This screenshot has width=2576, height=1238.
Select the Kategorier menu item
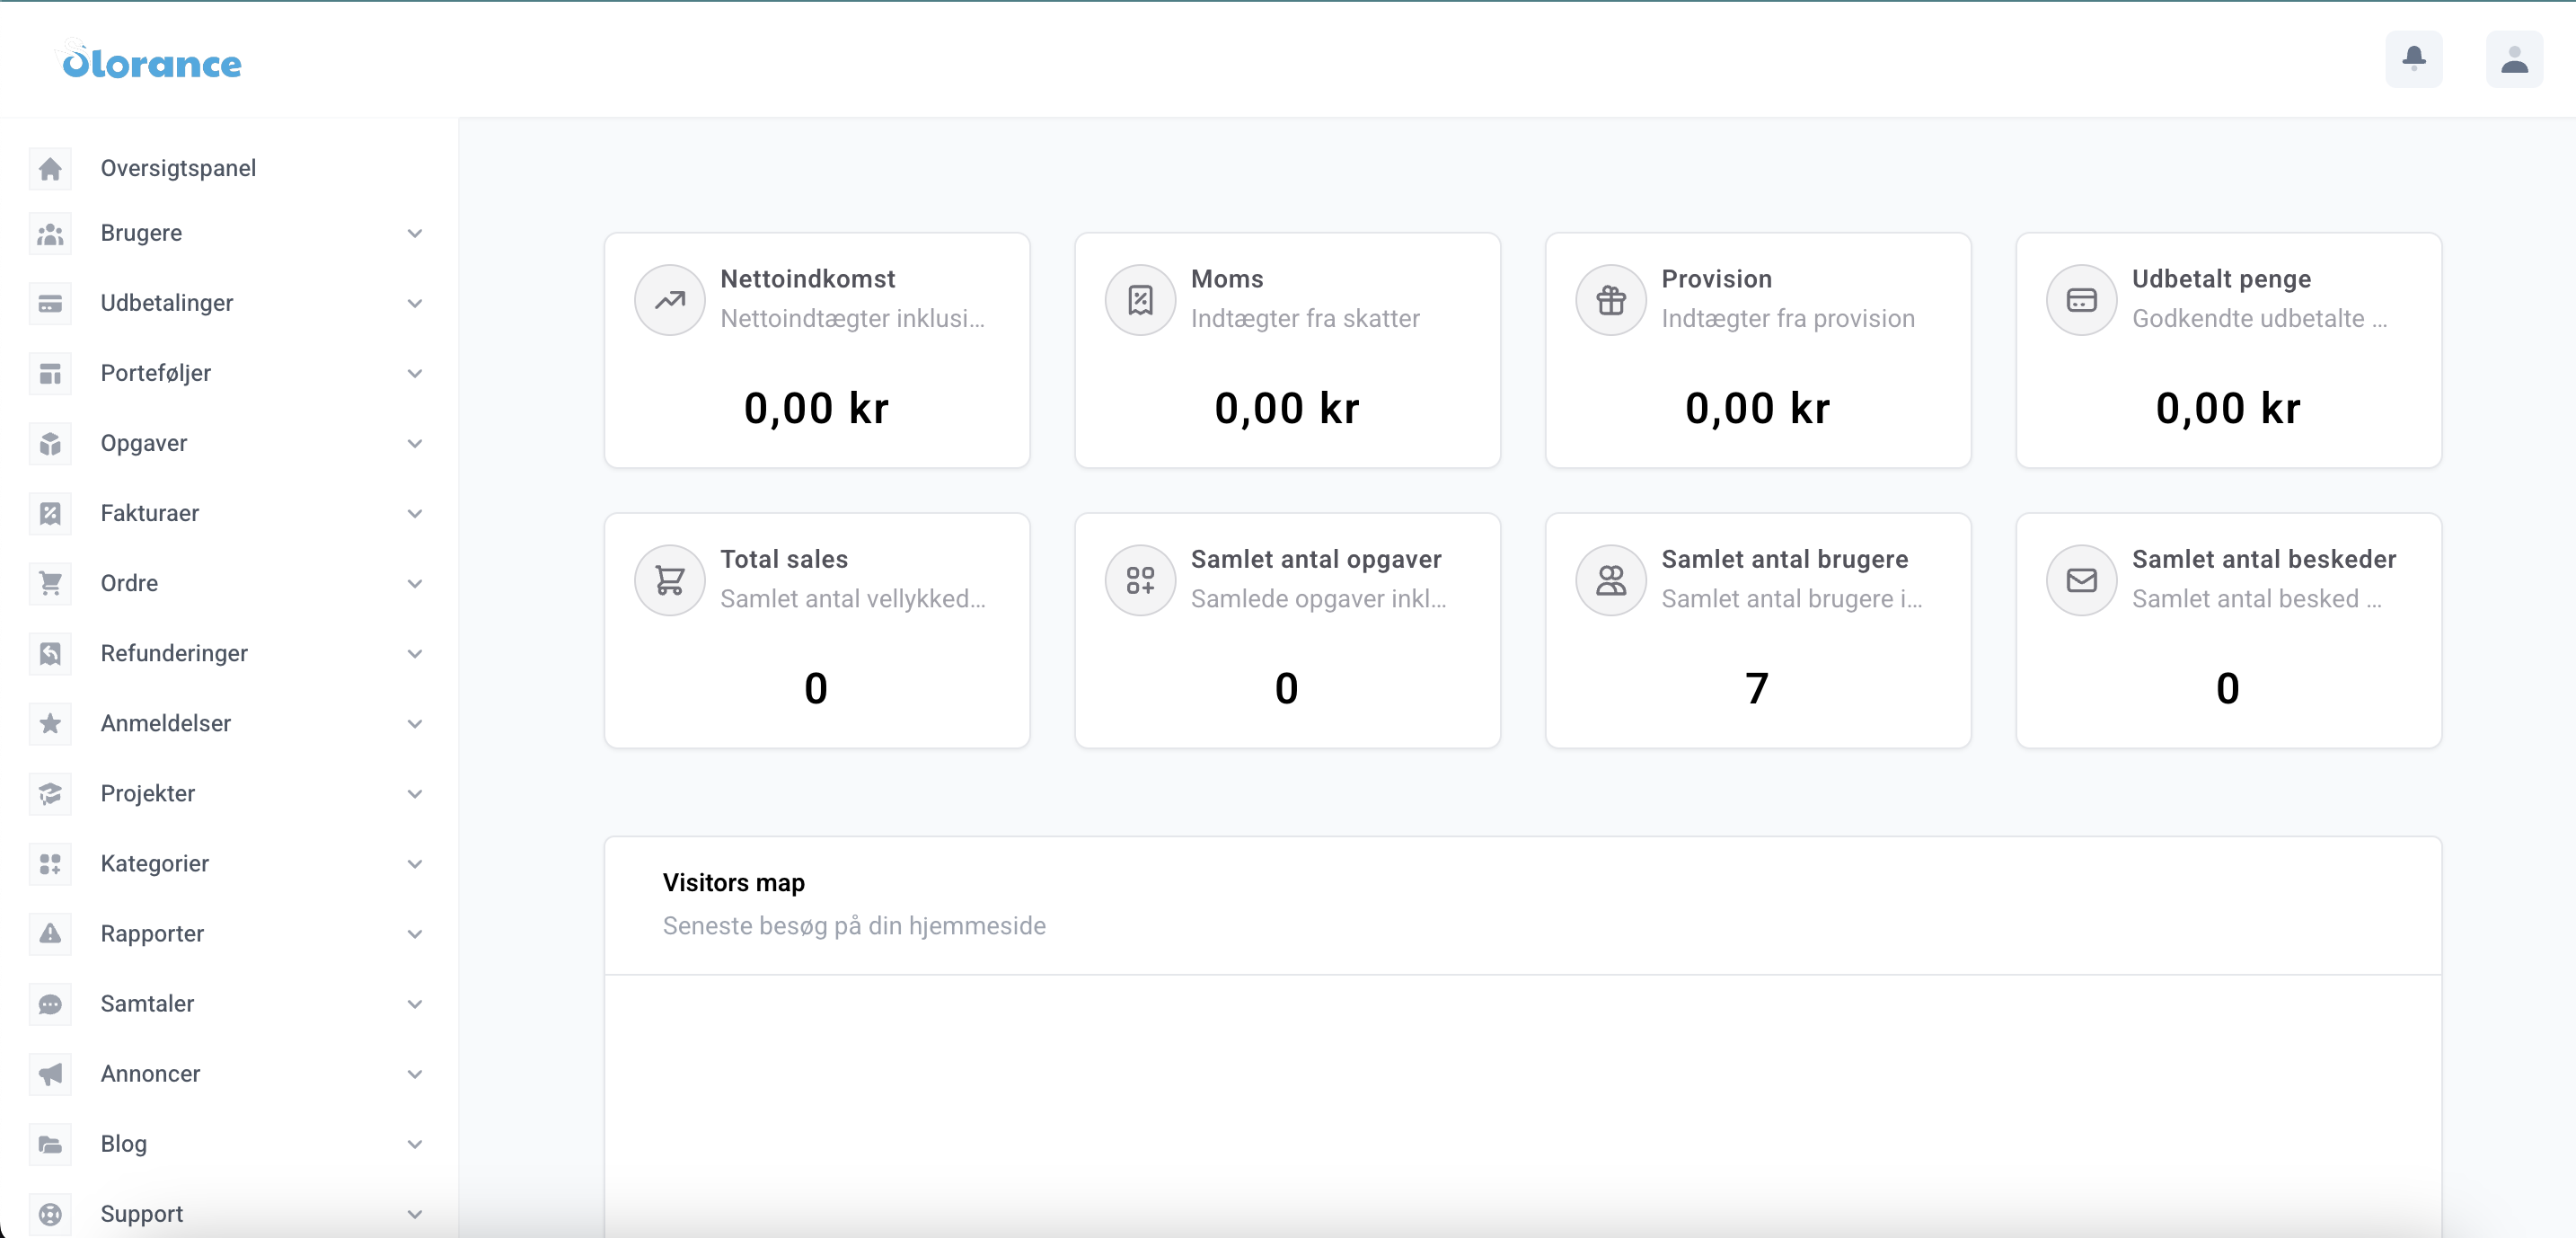(155, 864)
